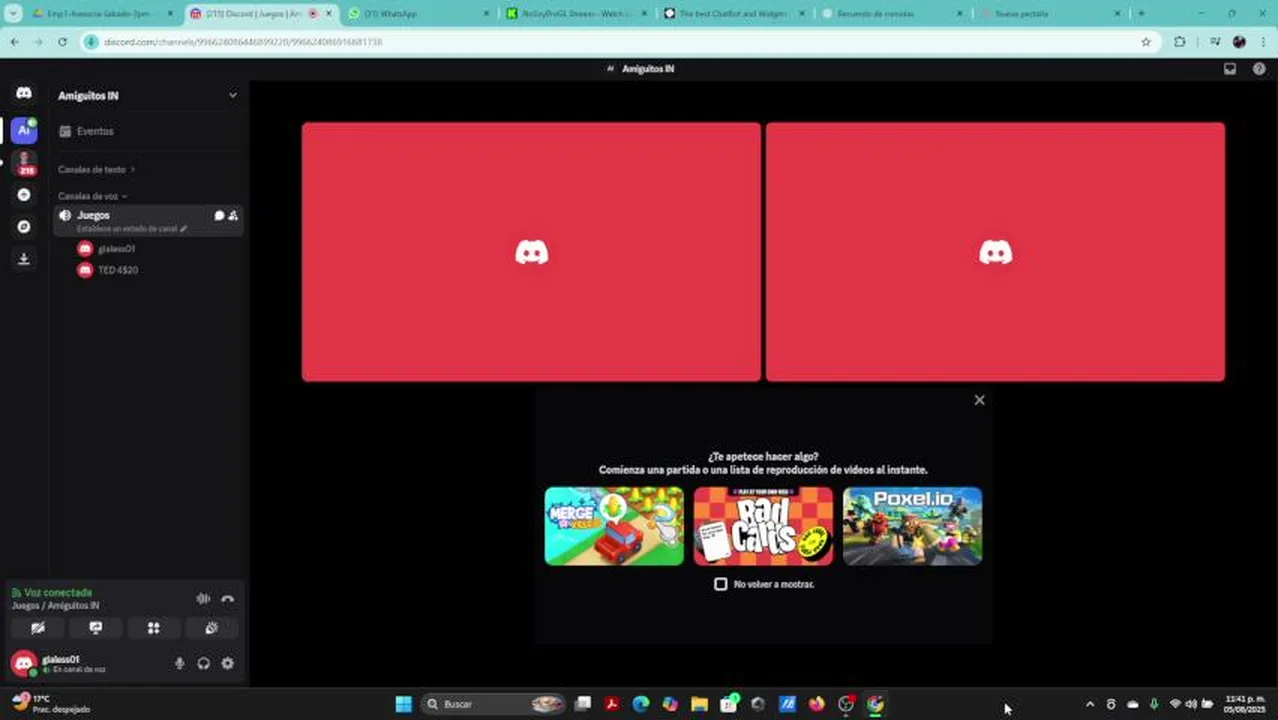The height and width of the screenshot is (720, 1278).
Task: Switch to the NoSoyProGL Stream browser tab
Action: pos(578,14)
